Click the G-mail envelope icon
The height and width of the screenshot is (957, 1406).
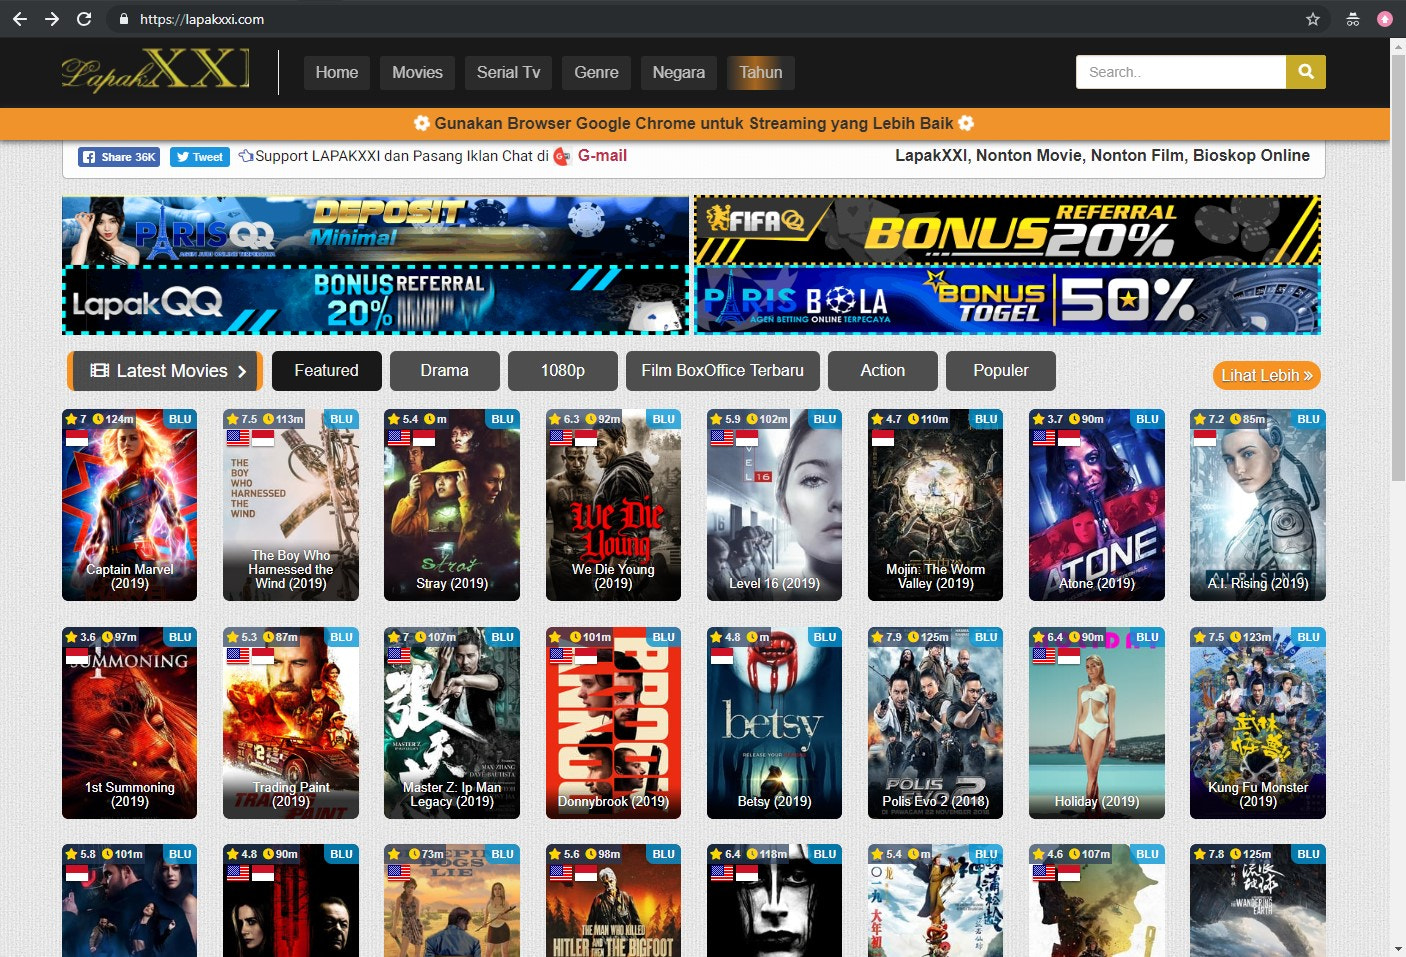[561, 157]
